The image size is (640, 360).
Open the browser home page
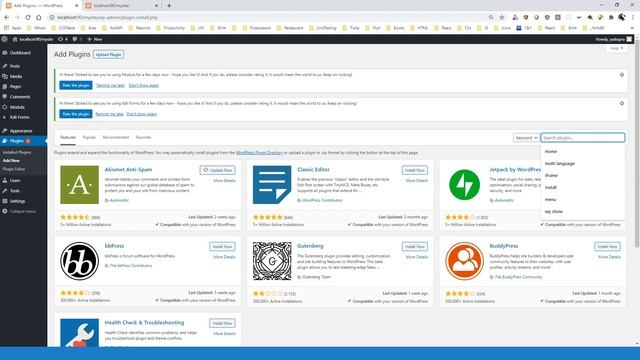(x=39, y=18)
